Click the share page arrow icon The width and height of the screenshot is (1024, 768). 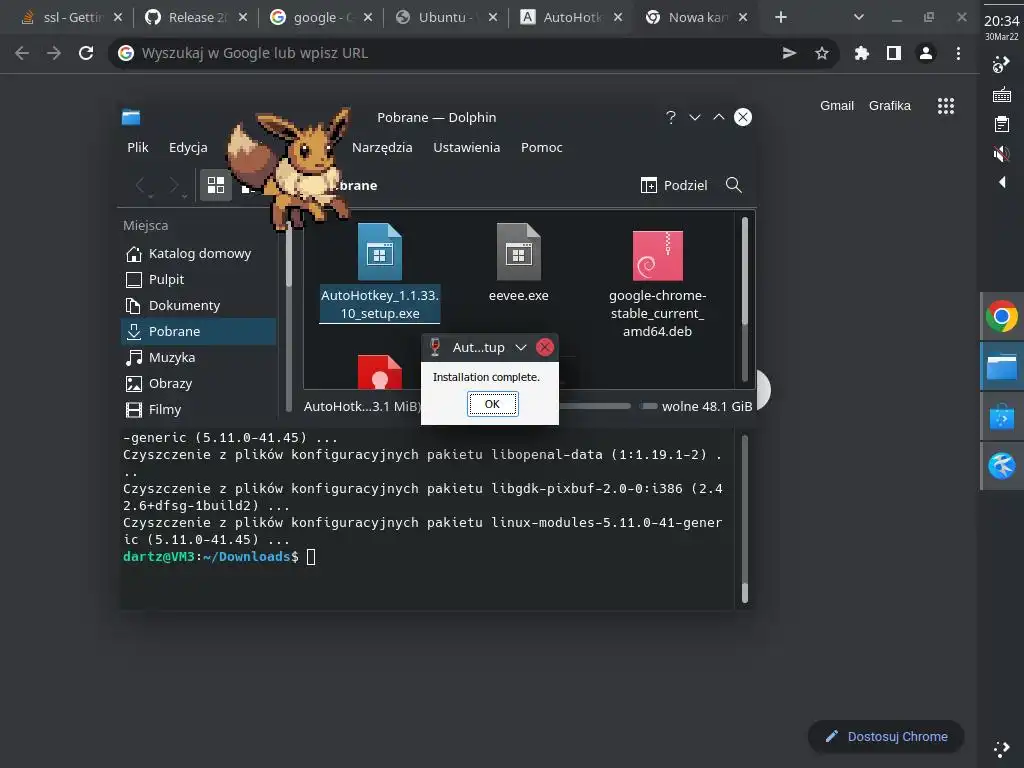(790, 53)
